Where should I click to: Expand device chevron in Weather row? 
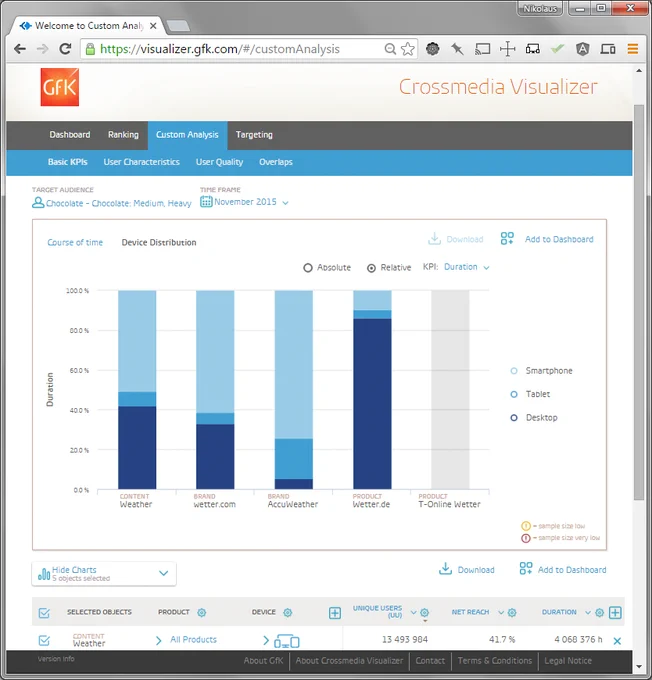coord(266,640)
